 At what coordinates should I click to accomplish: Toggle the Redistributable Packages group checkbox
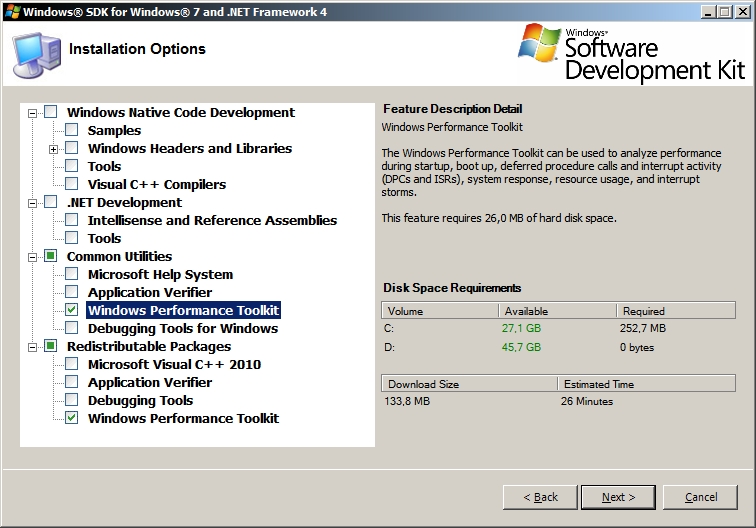click(51, 346)
